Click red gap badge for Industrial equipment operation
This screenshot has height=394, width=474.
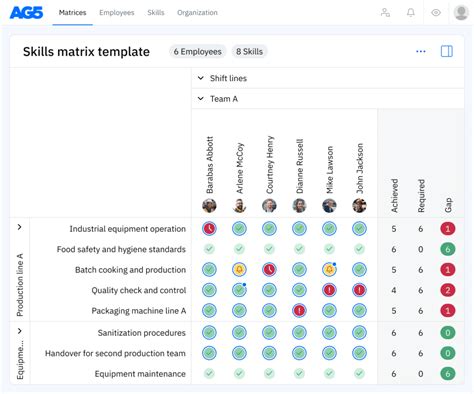pyautogui.click(x=448, y=229)
